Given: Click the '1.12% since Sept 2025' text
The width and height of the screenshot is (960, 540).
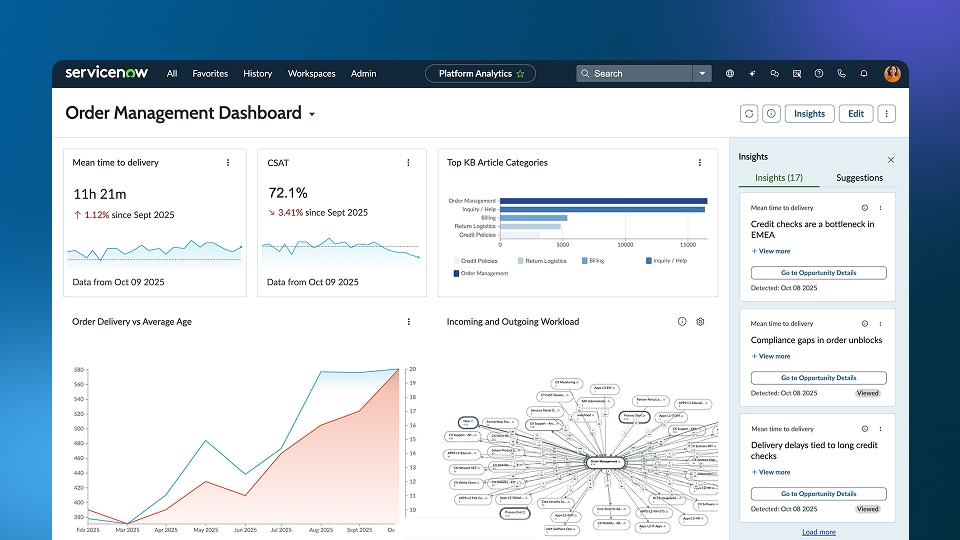Looking at the screenshot, I should (129, 215).
